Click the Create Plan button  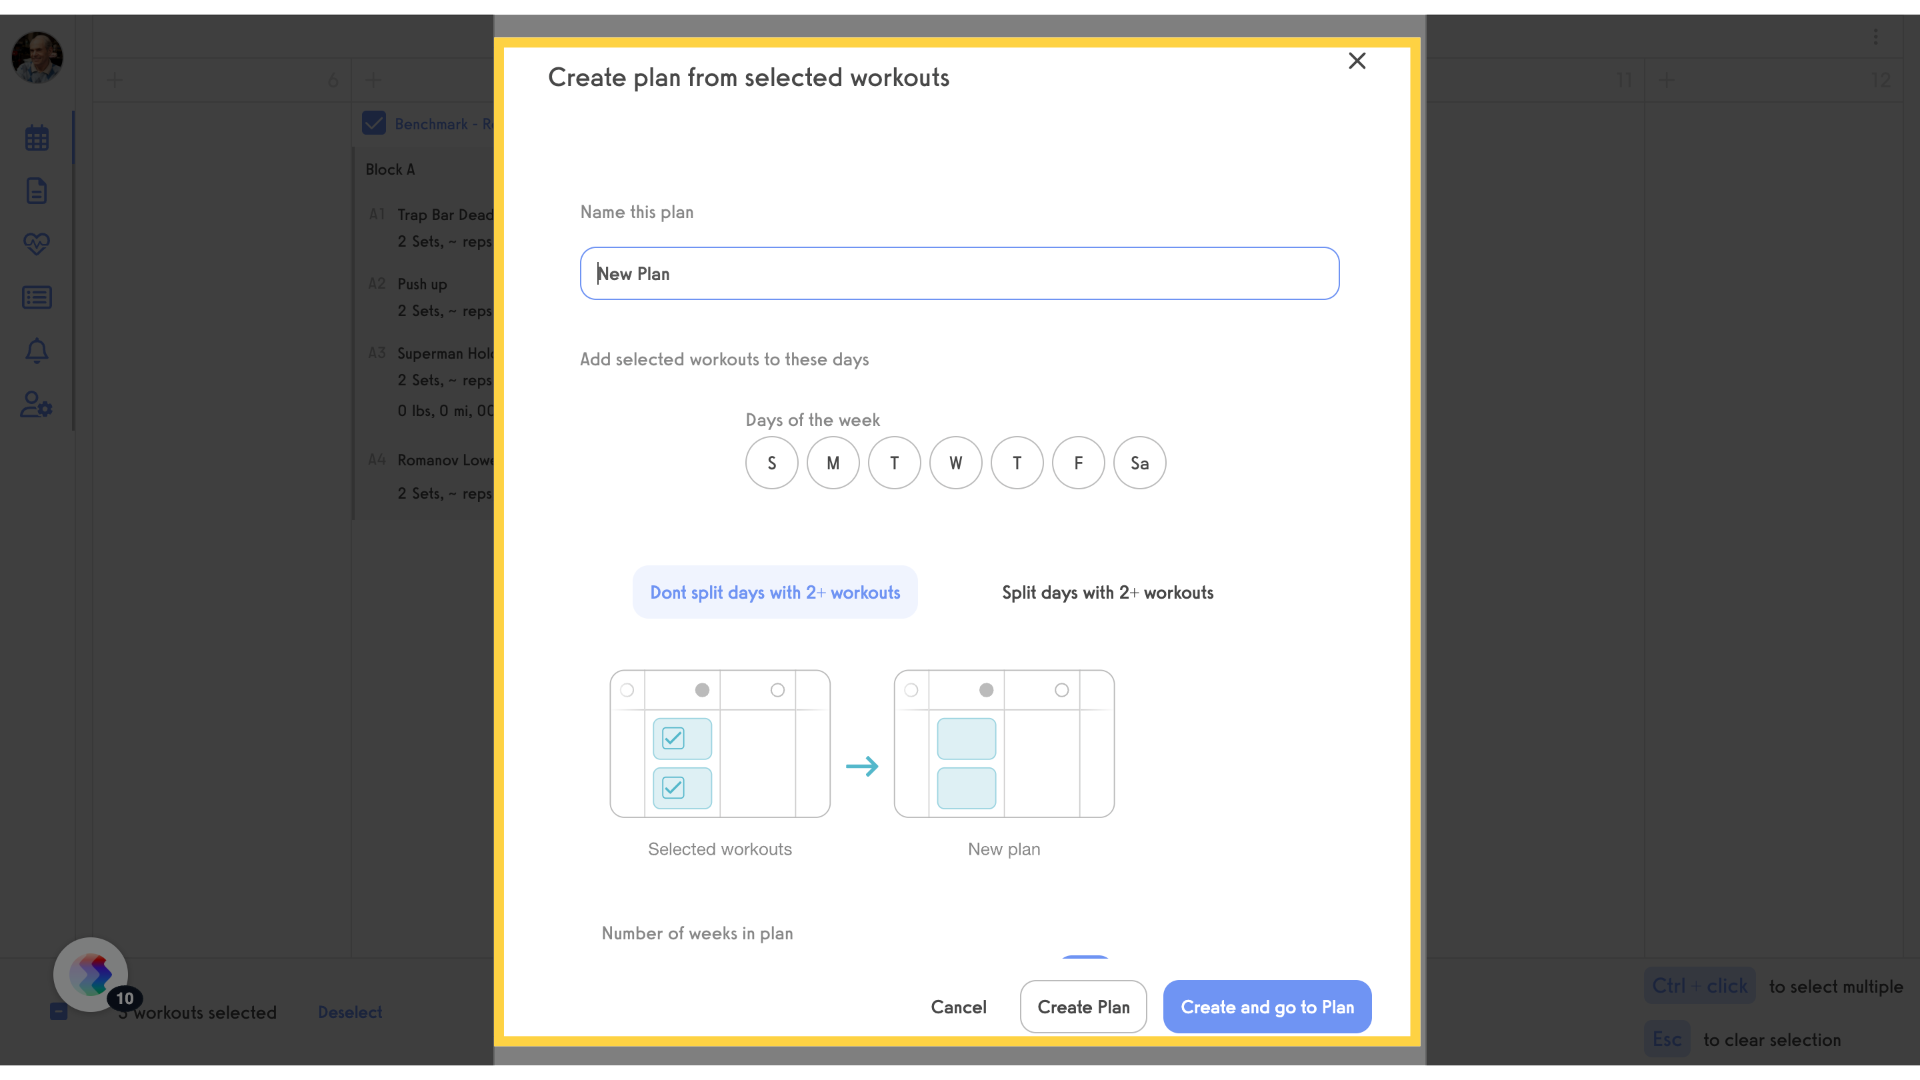coord(1083,1007)
